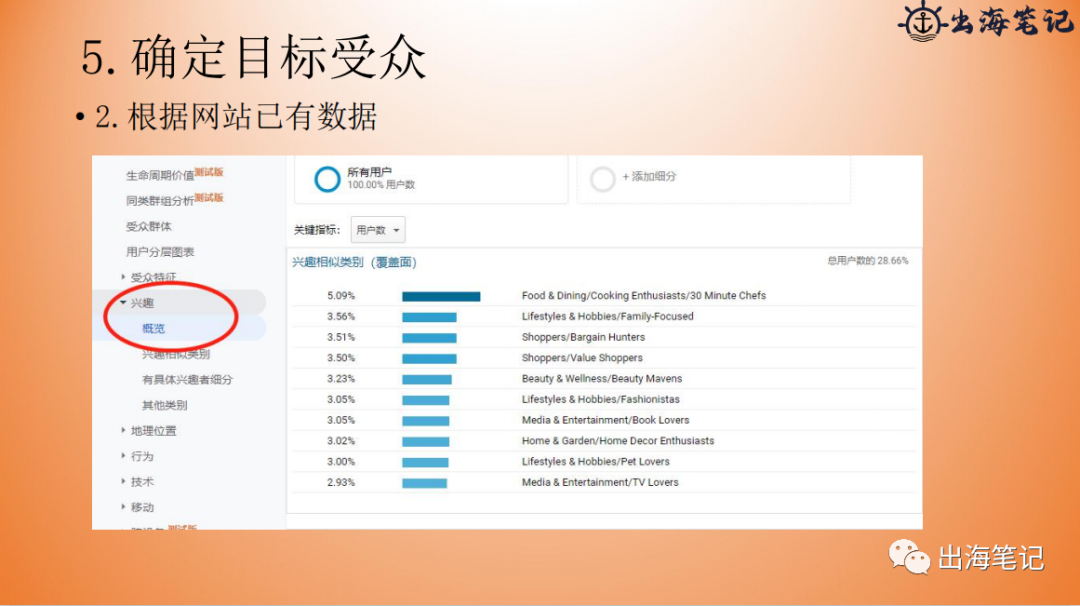The width and height of the screenshot is (1080, 606).
Task: Open the 用户数 key metric dropdown
Action: [378, 230]
